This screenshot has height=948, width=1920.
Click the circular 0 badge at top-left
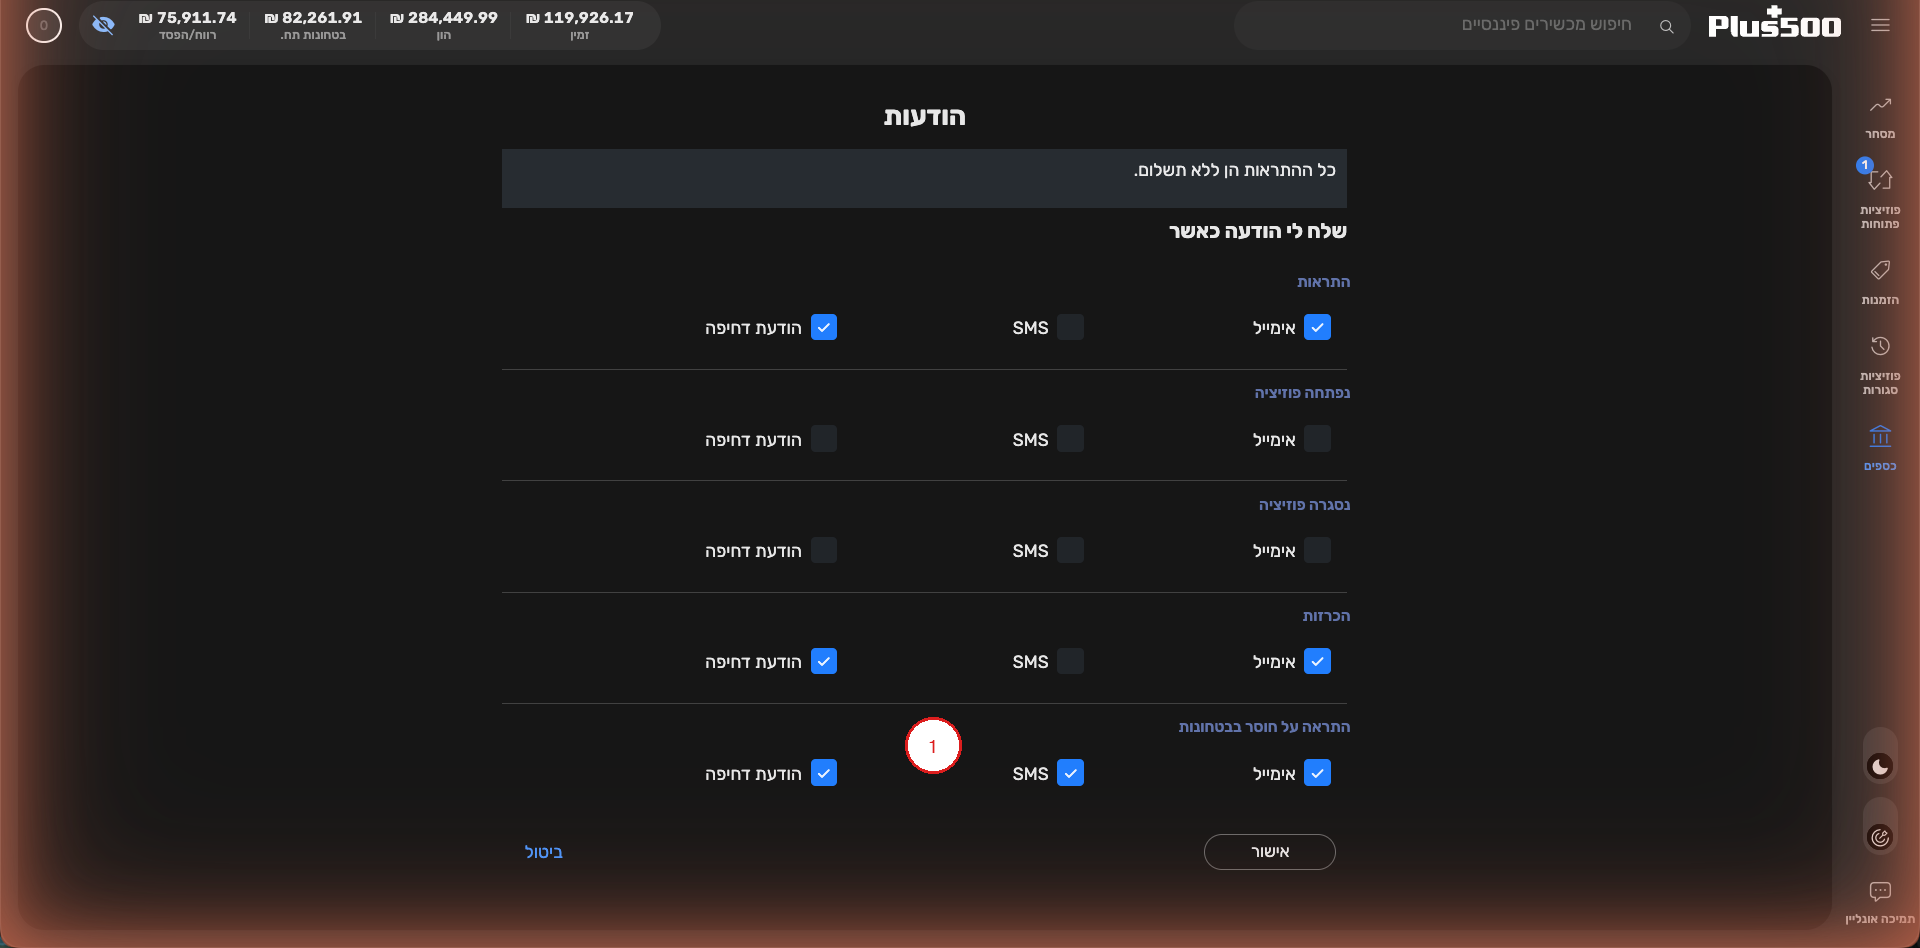point(44,25)
